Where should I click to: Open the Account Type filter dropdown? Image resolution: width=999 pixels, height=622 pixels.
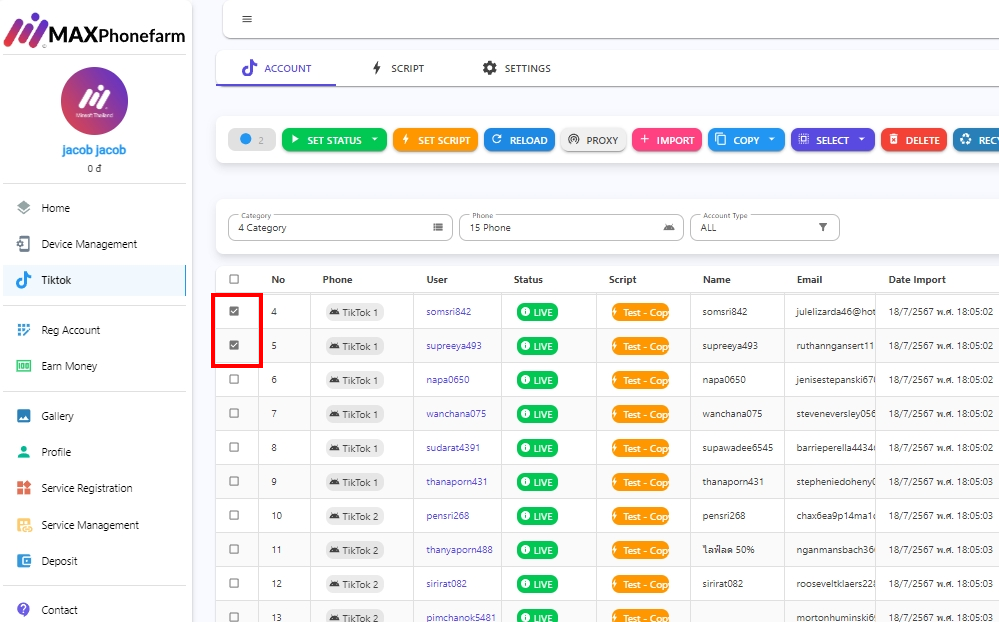(765, 228)
